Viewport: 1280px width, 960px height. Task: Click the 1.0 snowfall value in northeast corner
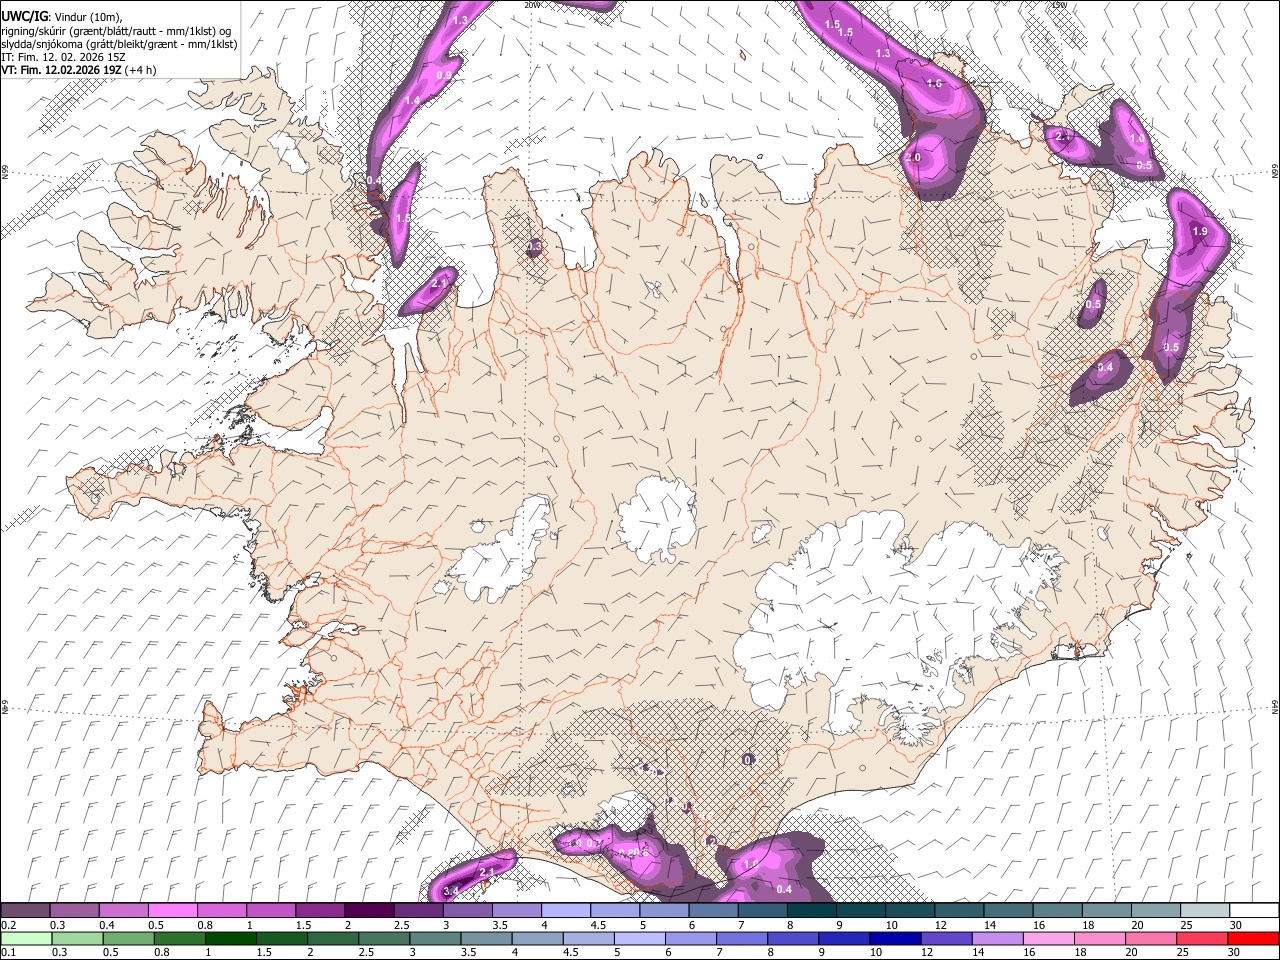[1137, 139]
